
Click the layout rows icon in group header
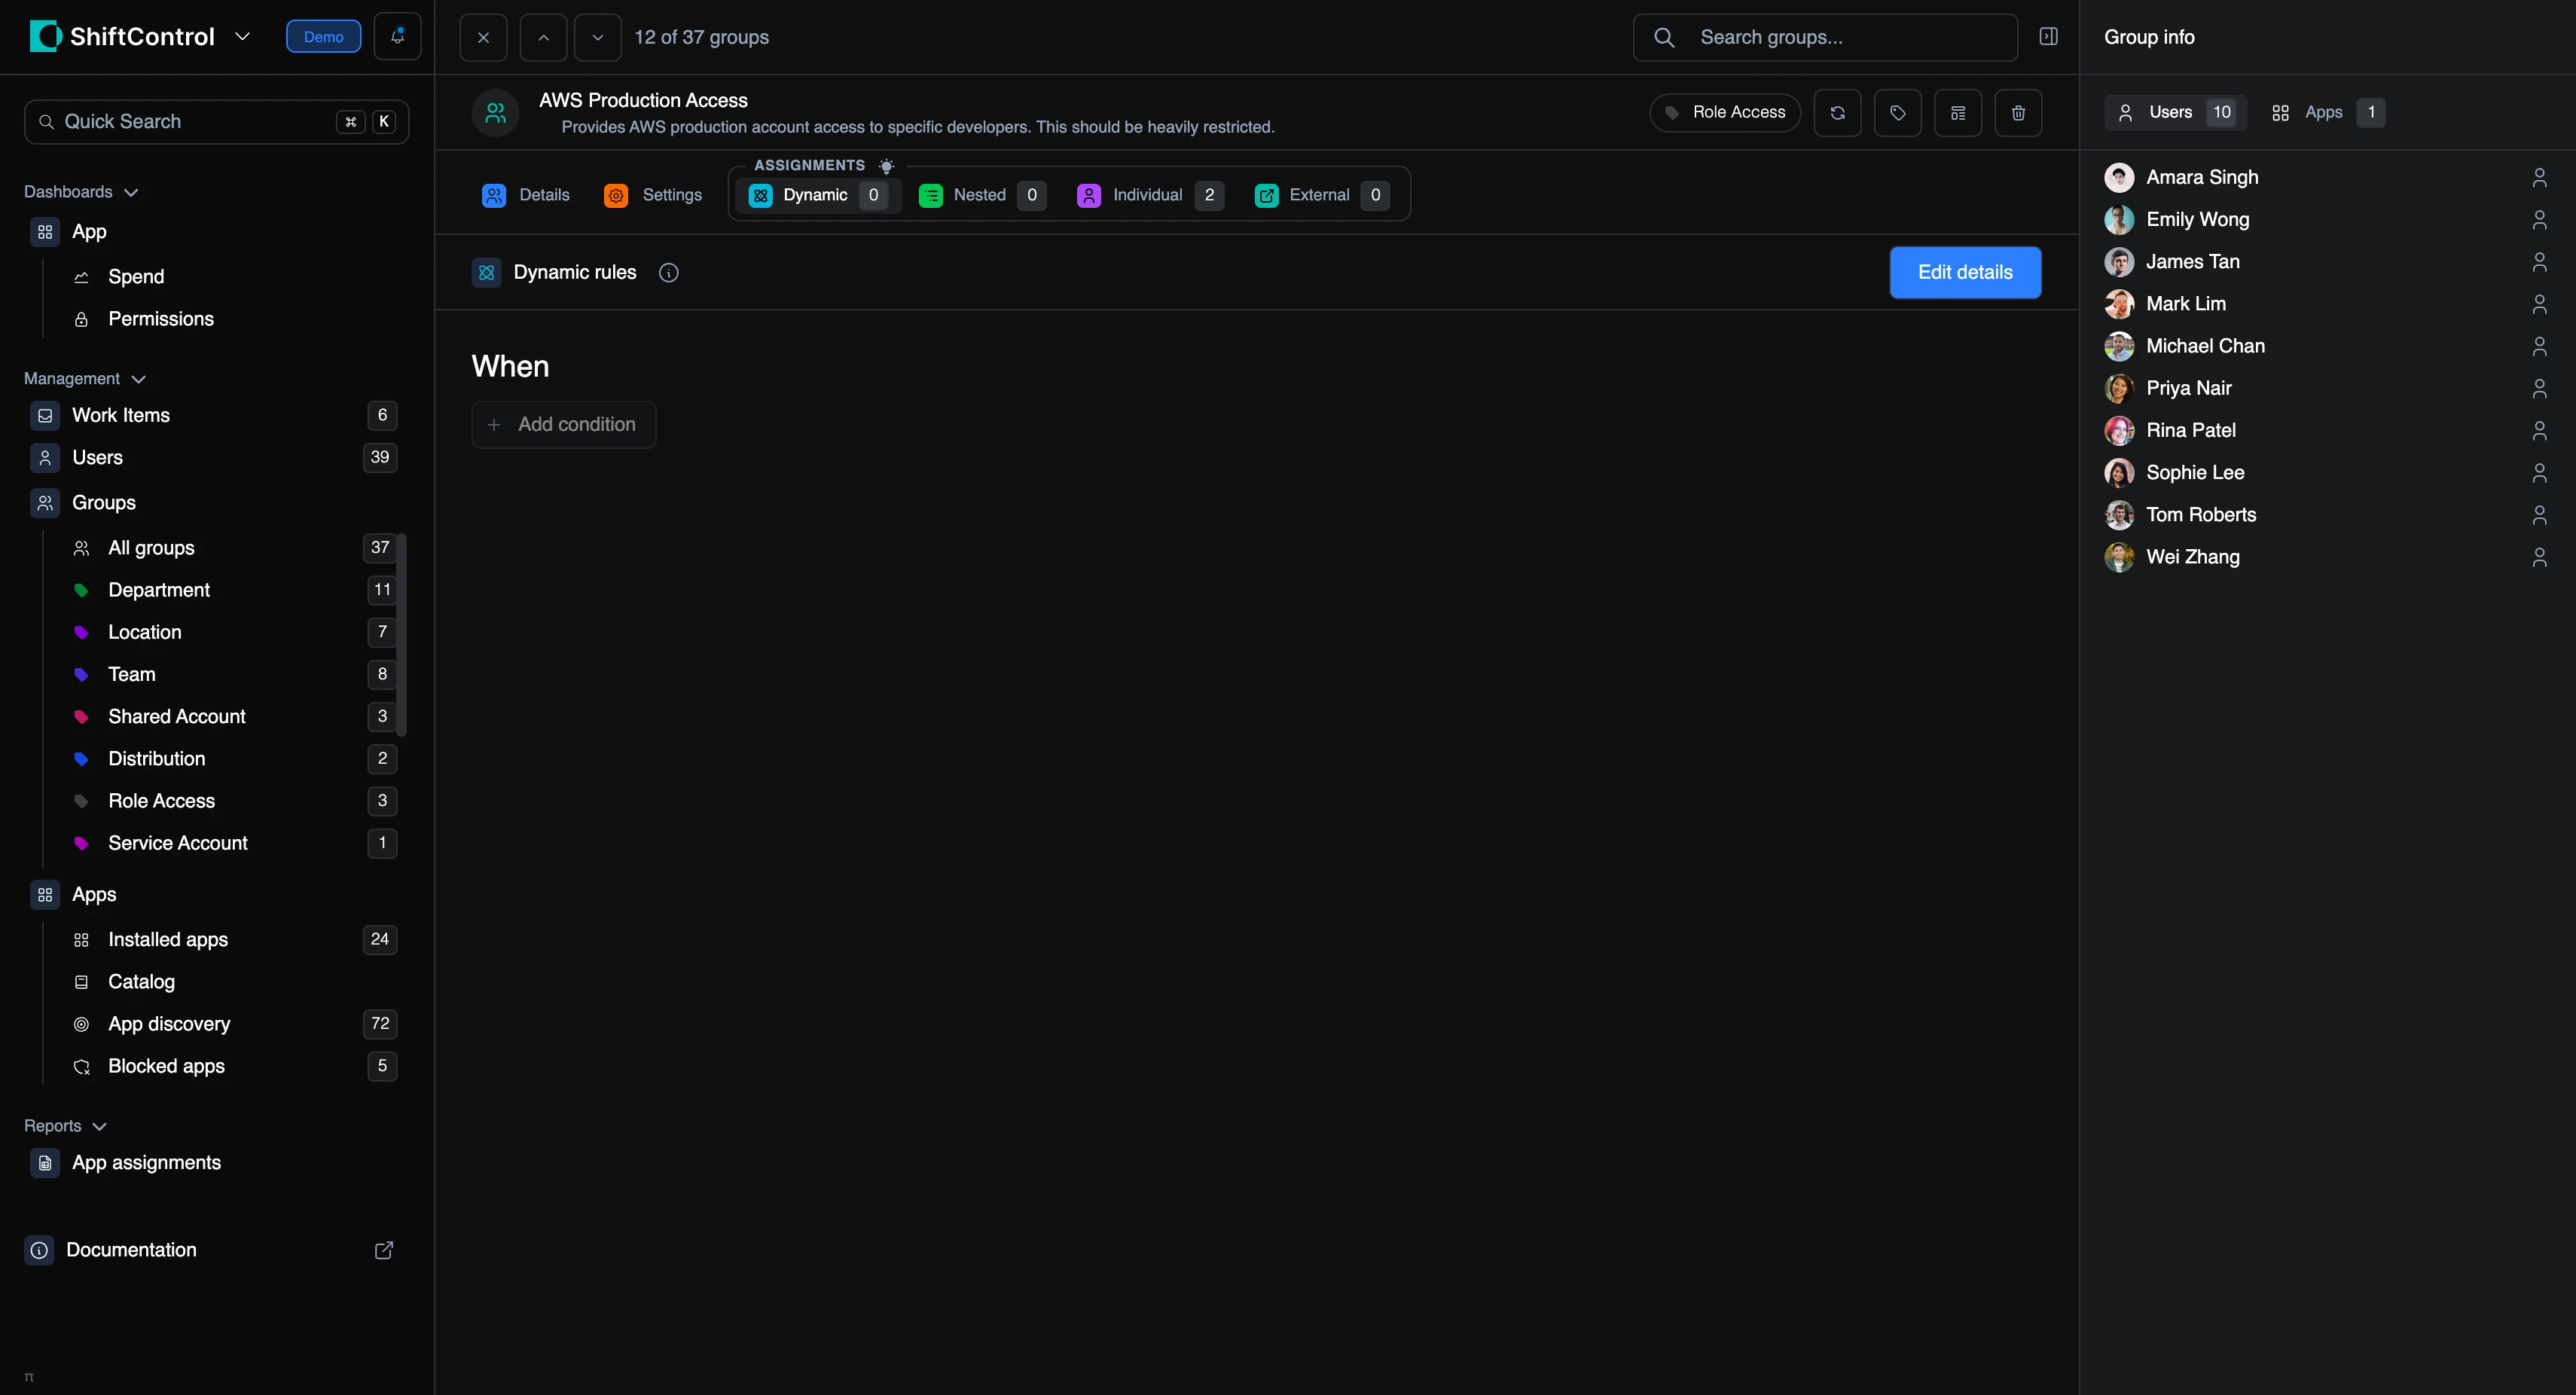1958,113
